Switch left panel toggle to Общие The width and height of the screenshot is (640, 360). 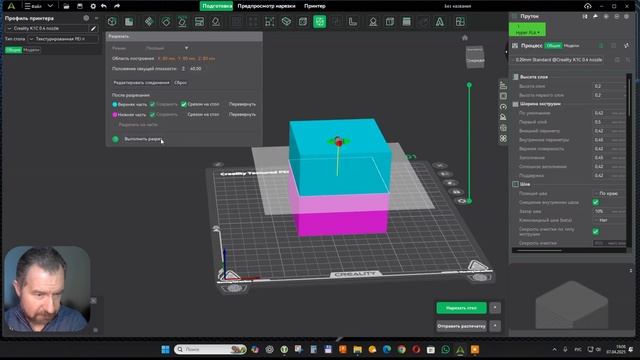13,50
